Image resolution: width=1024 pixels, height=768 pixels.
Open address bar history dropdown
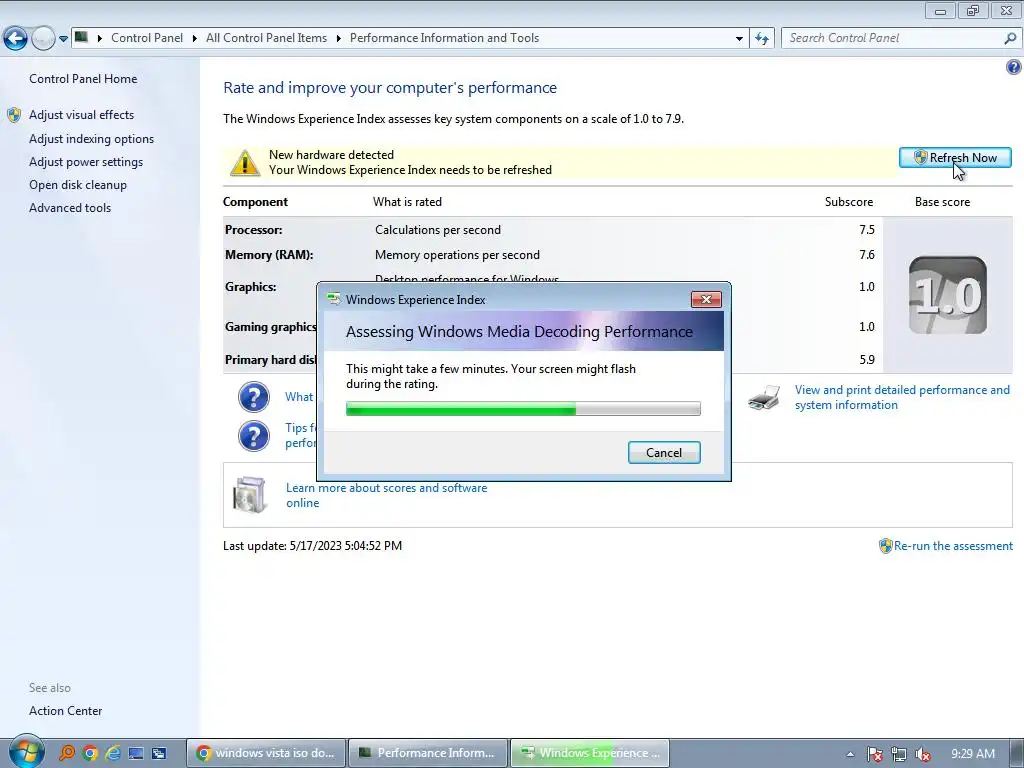(739, 39)
